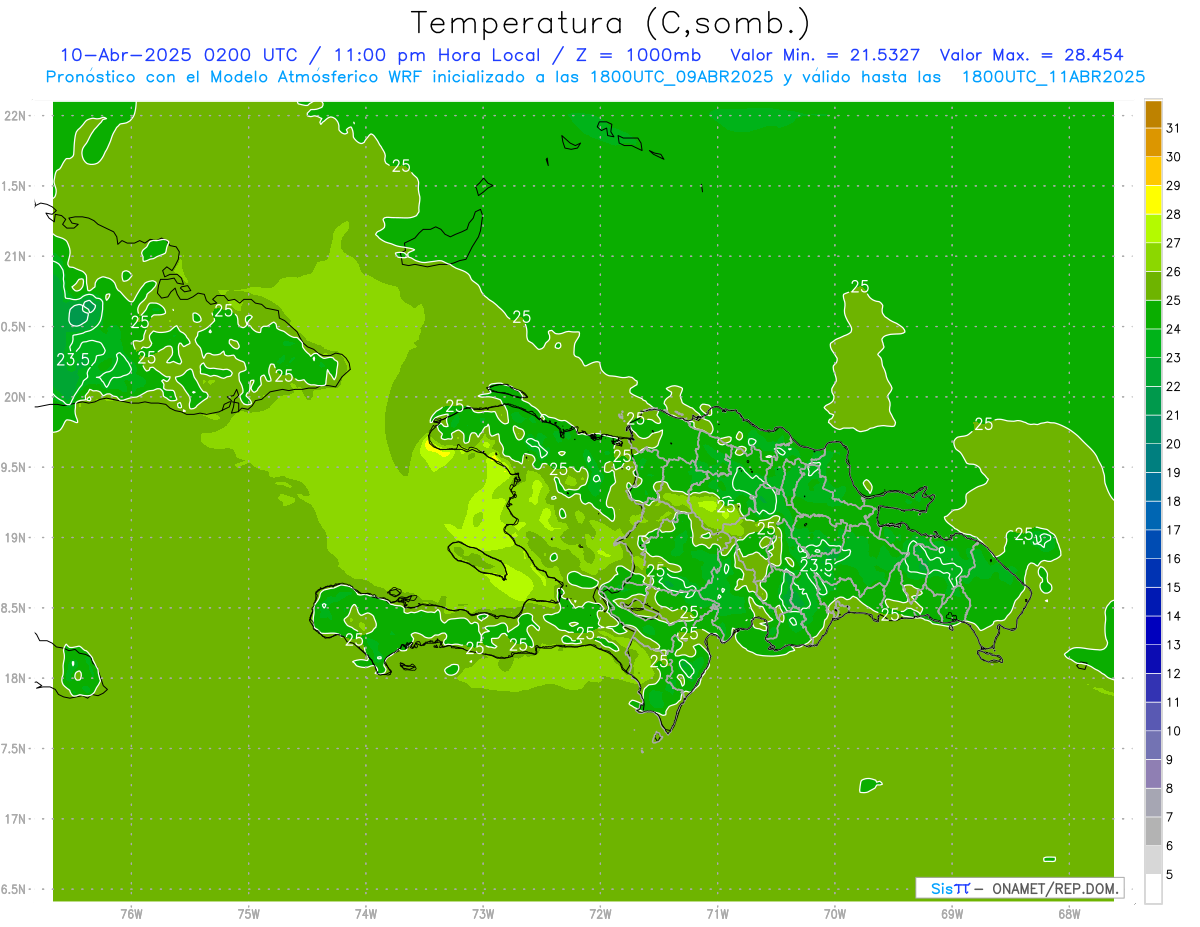The image size is (1200, 927).
Task: Click the yellow legend swatch between 28 and 29
Action: point(1153,200)
